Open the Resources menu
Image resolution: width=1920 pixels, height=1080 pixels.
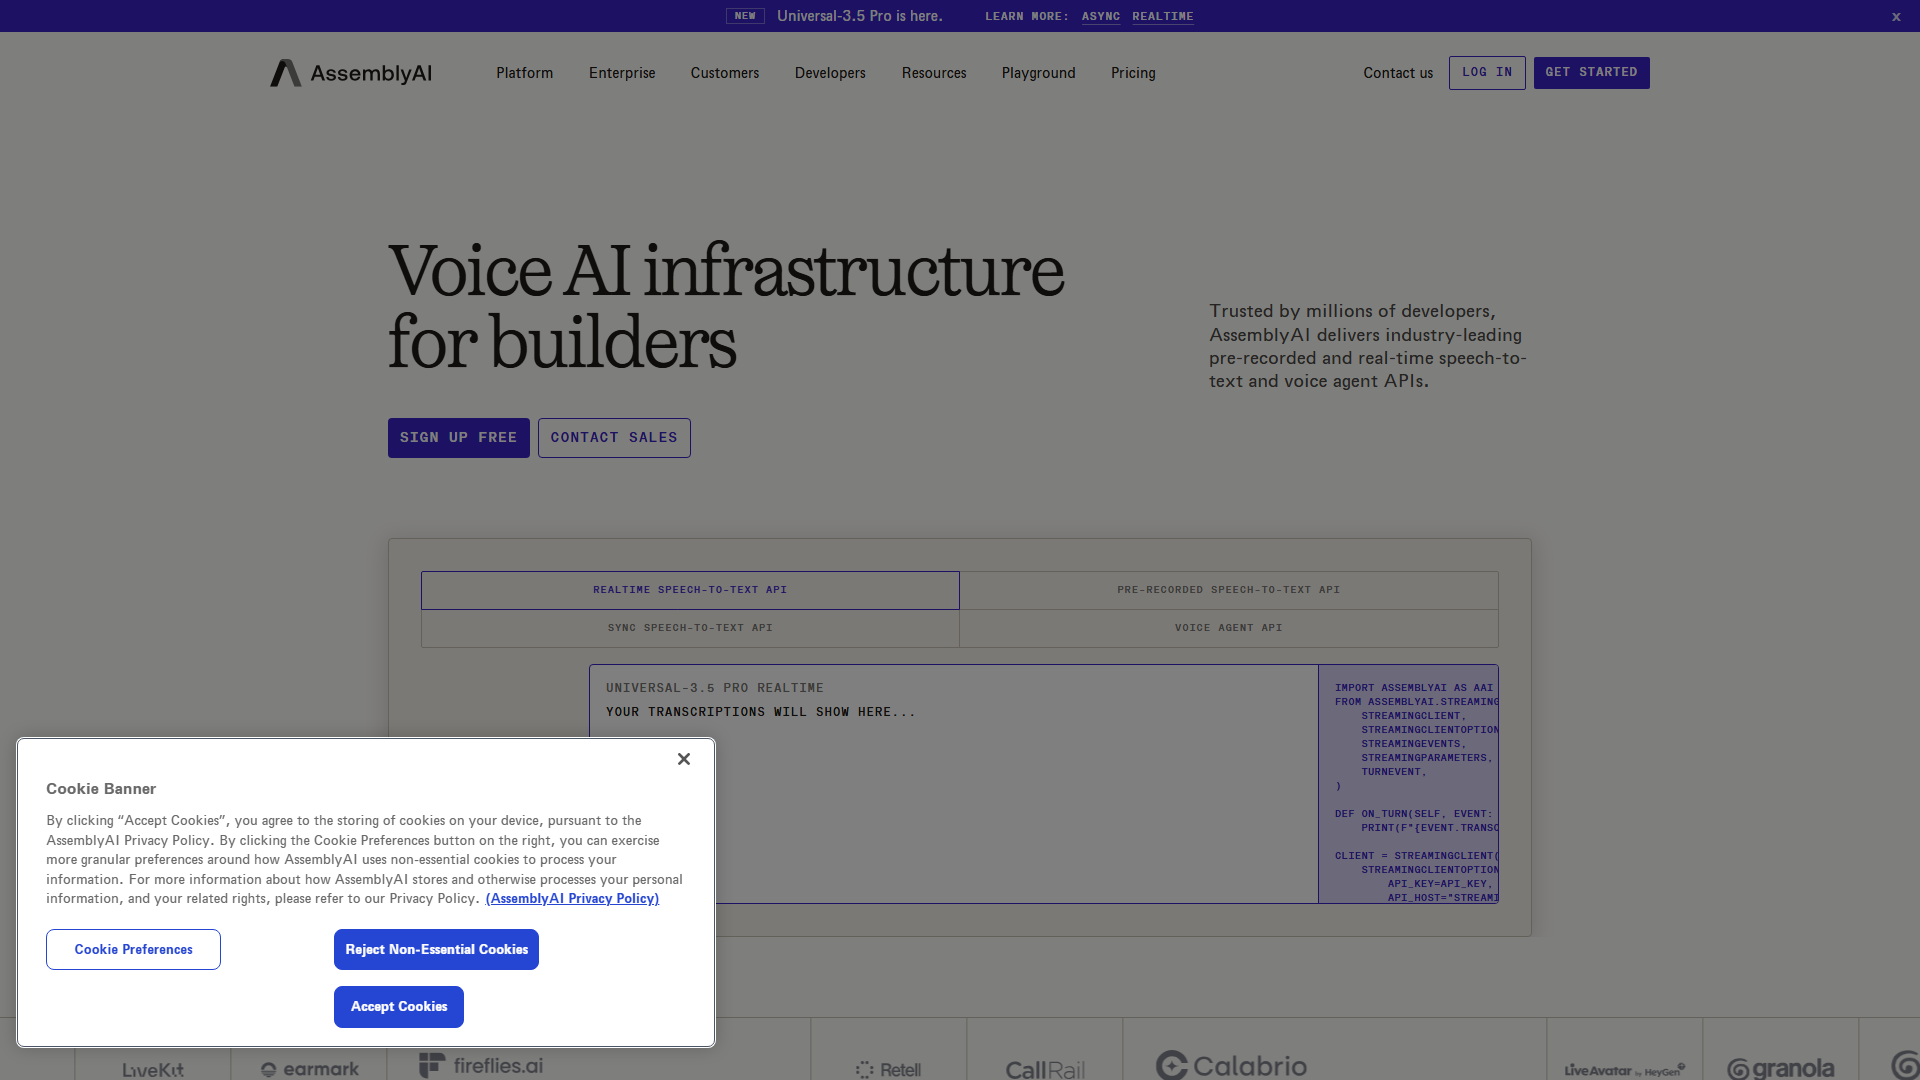tap(934, 73)
